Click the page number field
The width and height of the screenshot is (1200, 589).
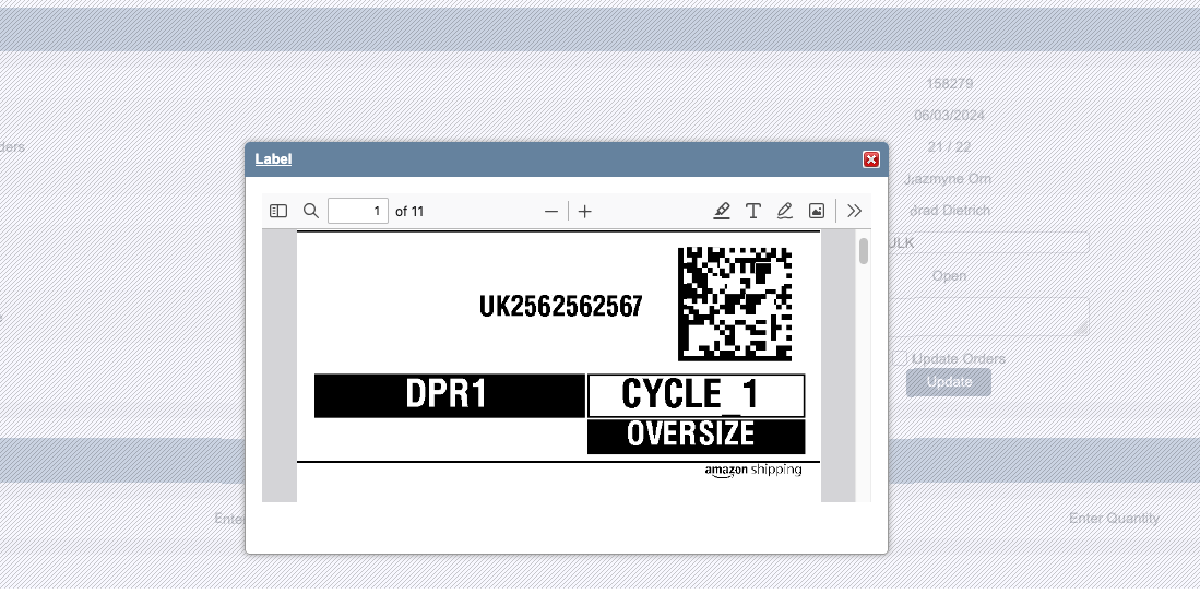358,211
